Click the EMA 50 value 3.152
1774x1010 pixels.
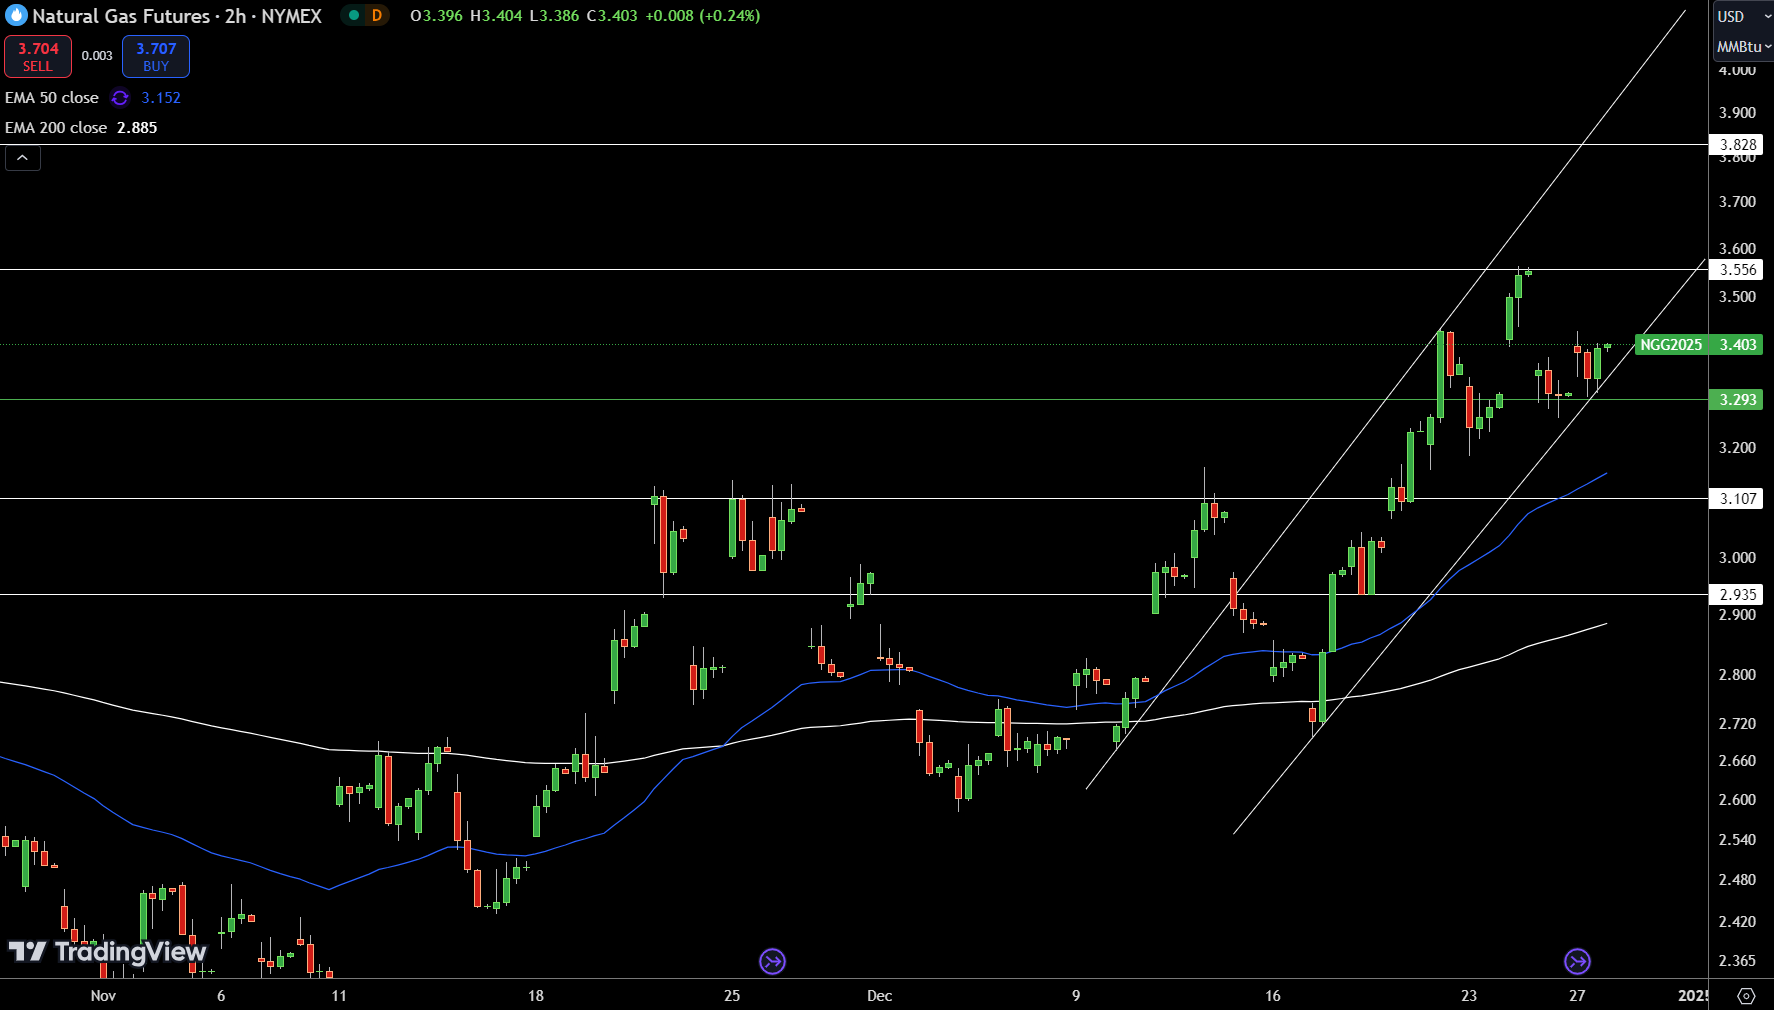coord(161,98)
